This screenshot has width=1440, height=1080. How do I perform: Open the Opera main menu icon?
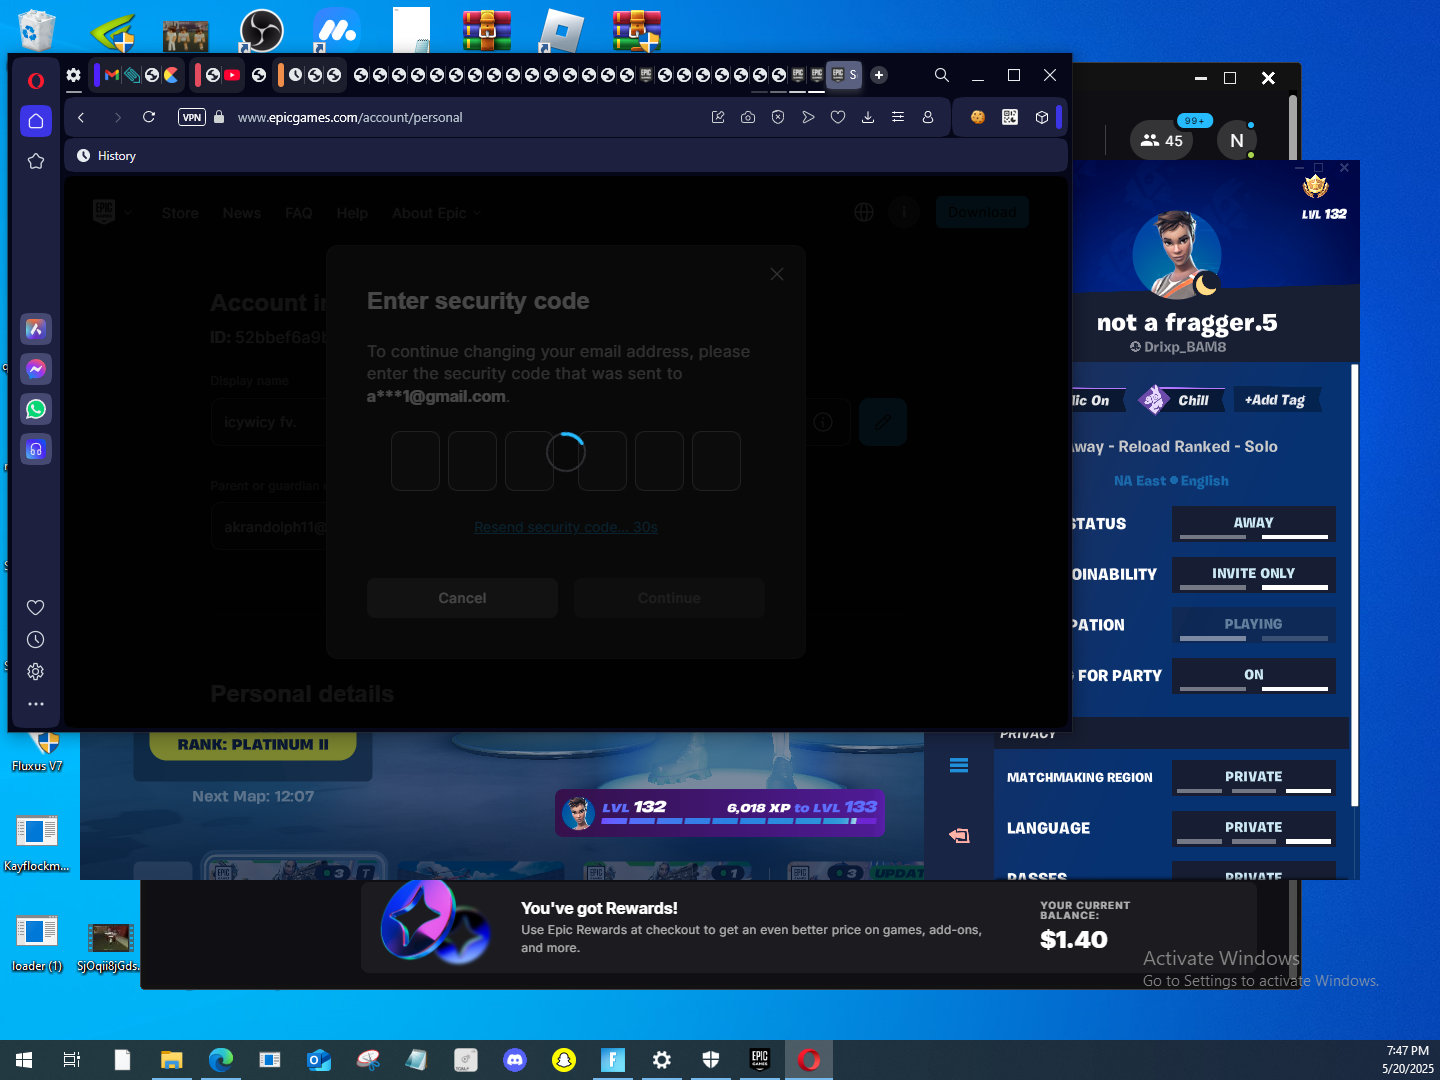36,80
